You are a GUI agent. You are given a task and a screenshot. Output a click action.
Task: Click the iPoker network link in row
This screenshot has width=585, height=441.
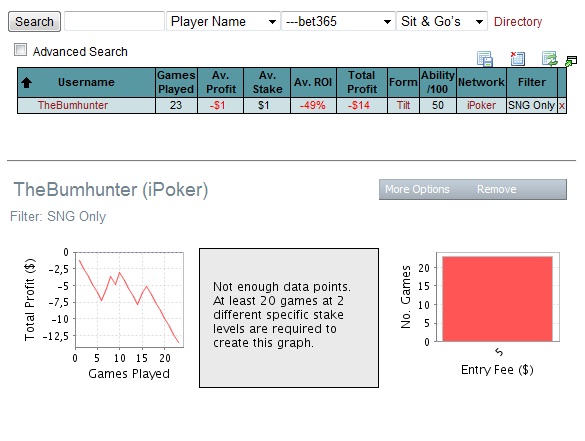(x=481, y=106)
